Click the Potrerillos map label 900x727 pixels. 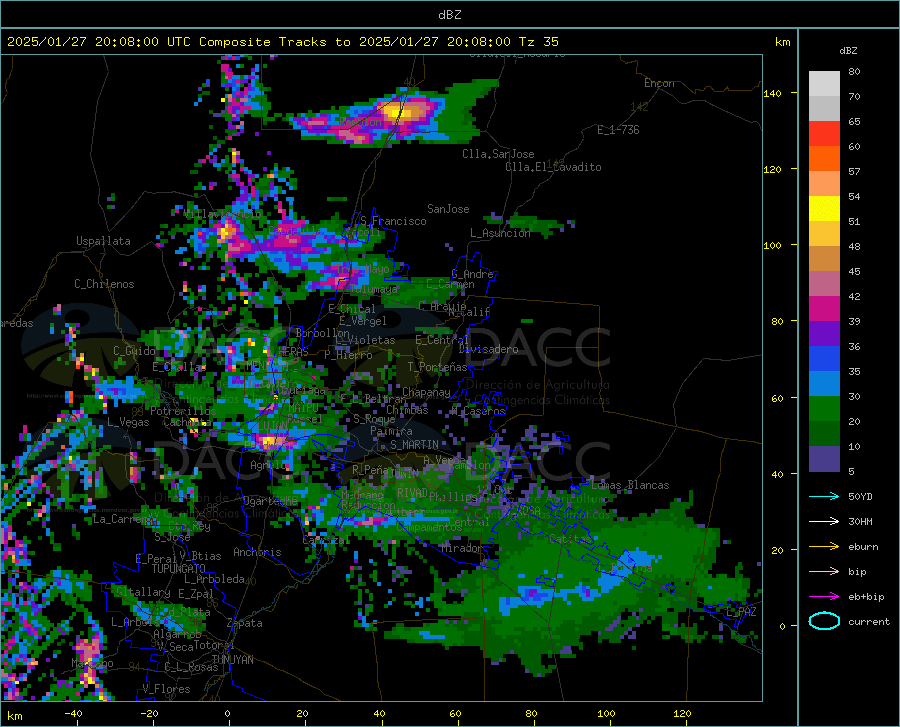[x=183, y=411]
